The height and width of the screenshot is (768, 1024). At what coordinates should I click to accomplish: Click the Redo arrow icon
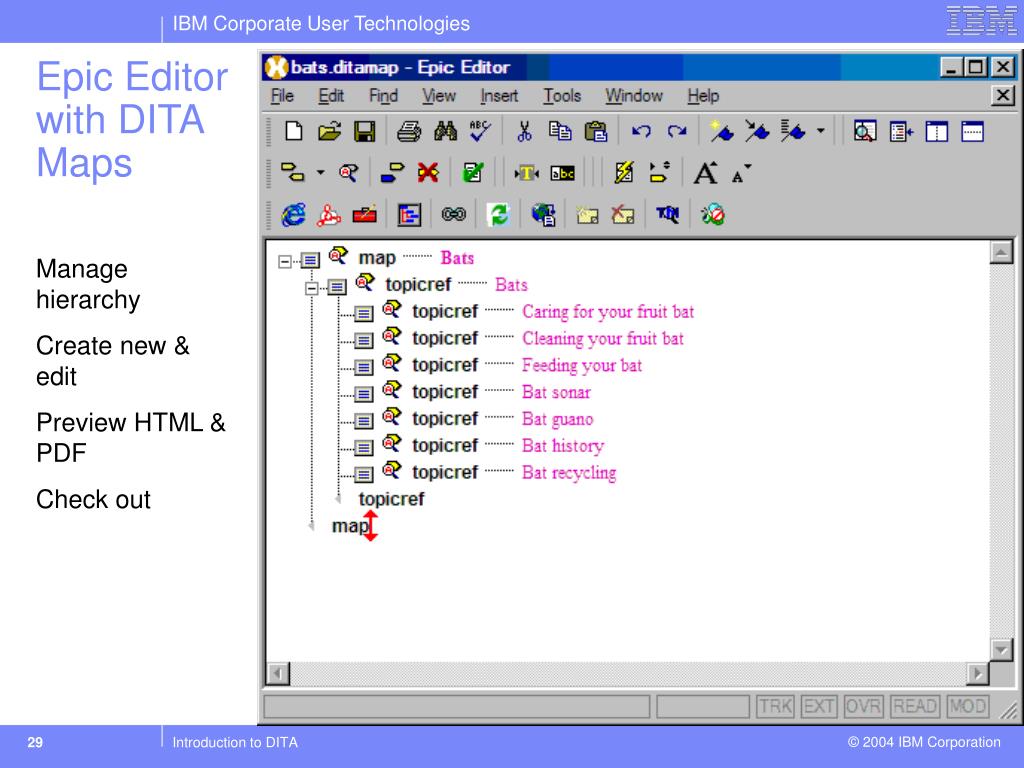[677, 131]
